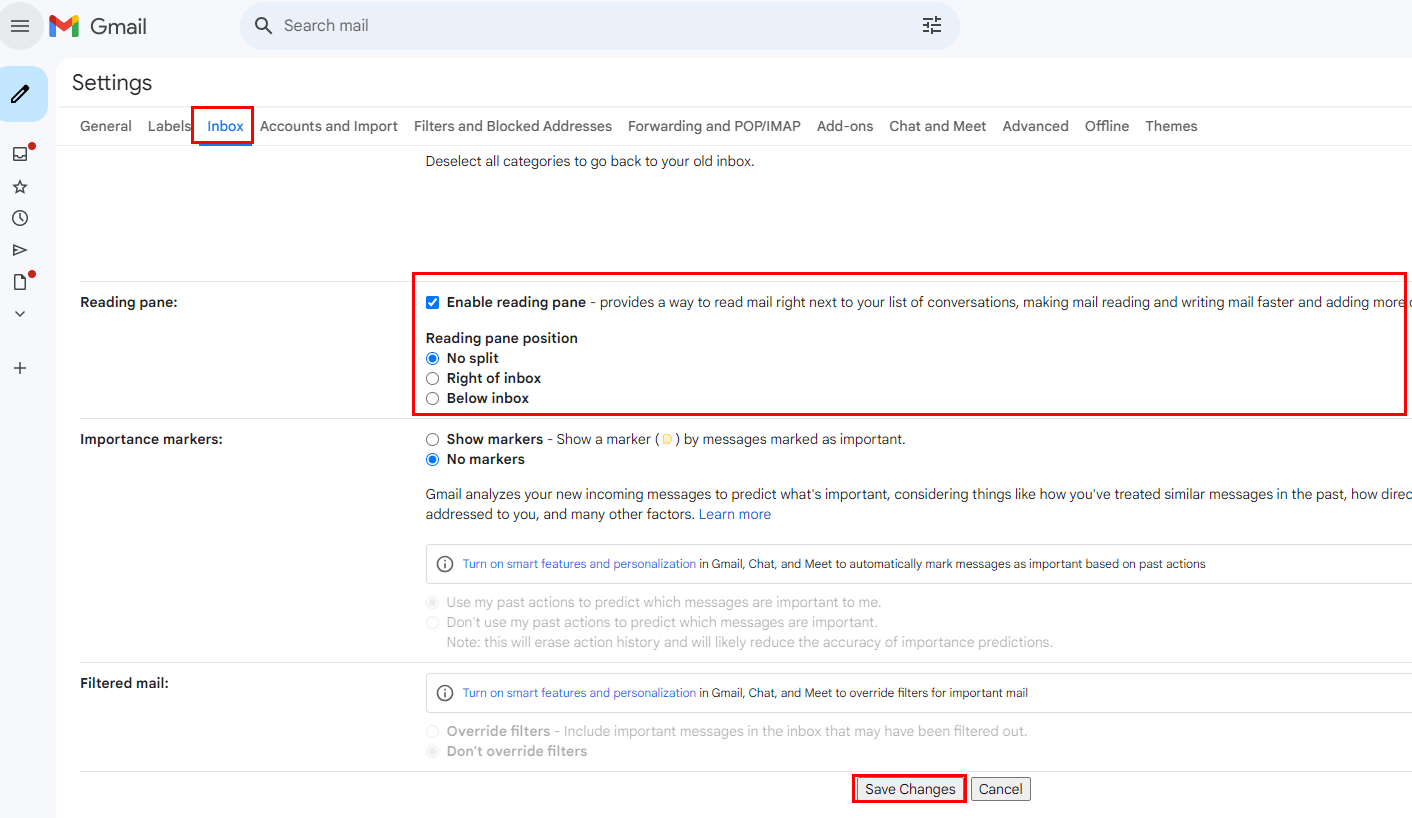Open Drafts document icon in sidebar
The width and height of the screenshot is (1412, 818).
tap(19, 282)
